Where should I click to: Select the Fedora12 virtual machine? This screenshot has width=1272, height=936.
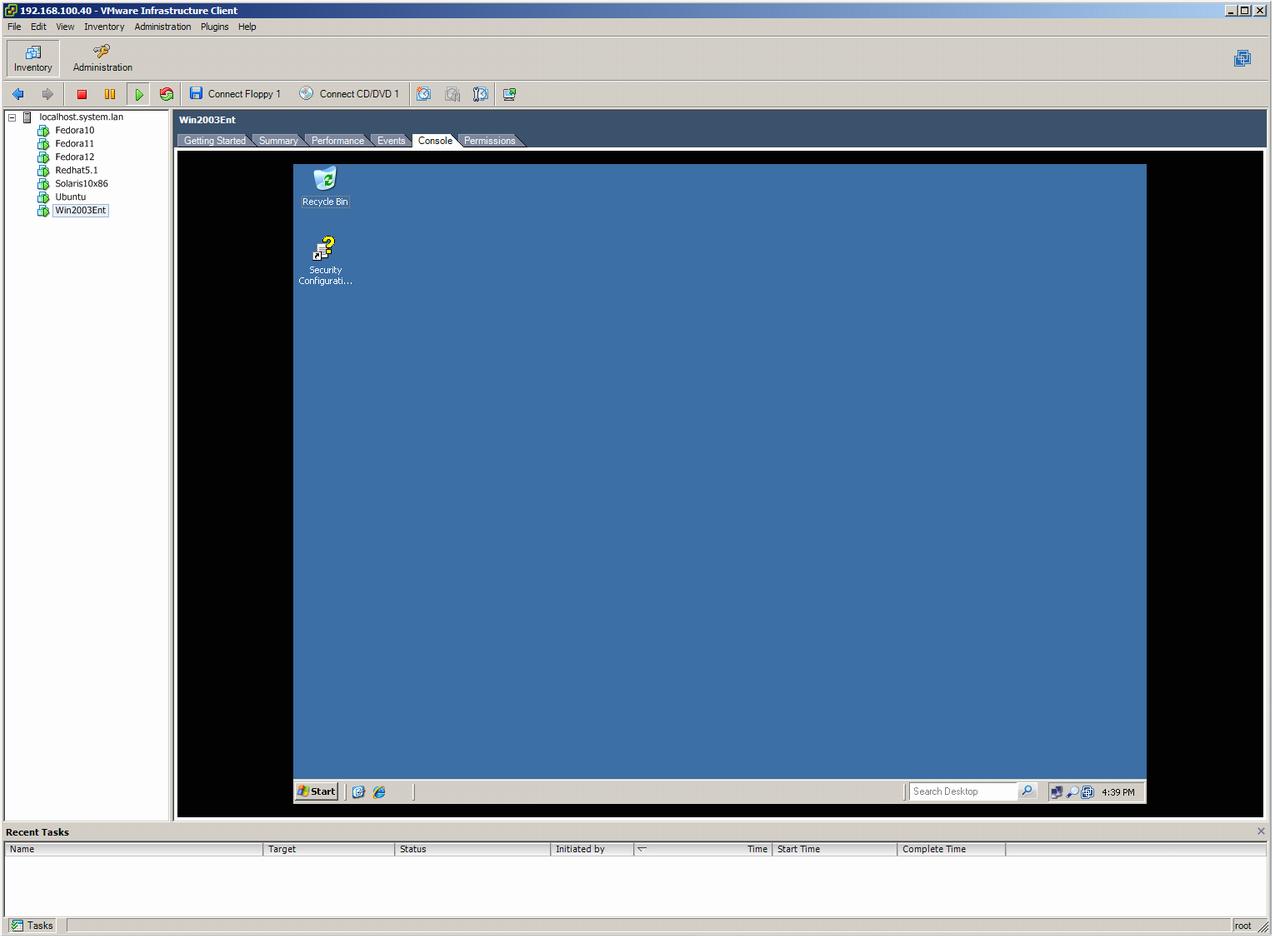[x=74, y=157]
